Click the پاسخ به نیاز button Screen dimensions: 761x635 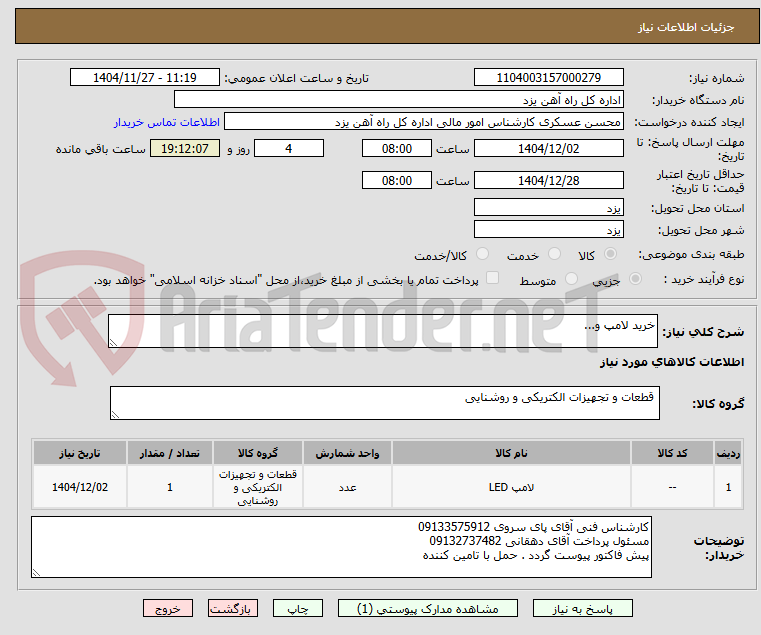point(582,608)
